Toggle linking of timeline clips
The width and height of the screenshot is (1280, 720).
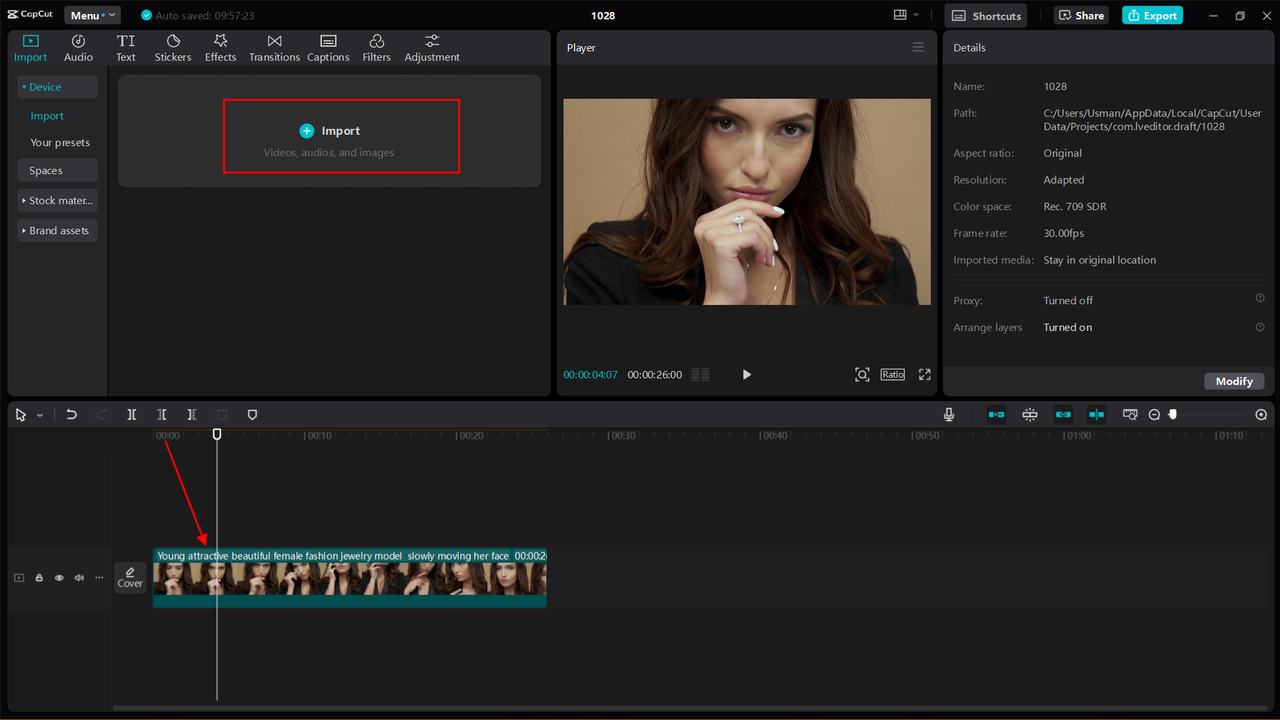[x=1063, y=414]
